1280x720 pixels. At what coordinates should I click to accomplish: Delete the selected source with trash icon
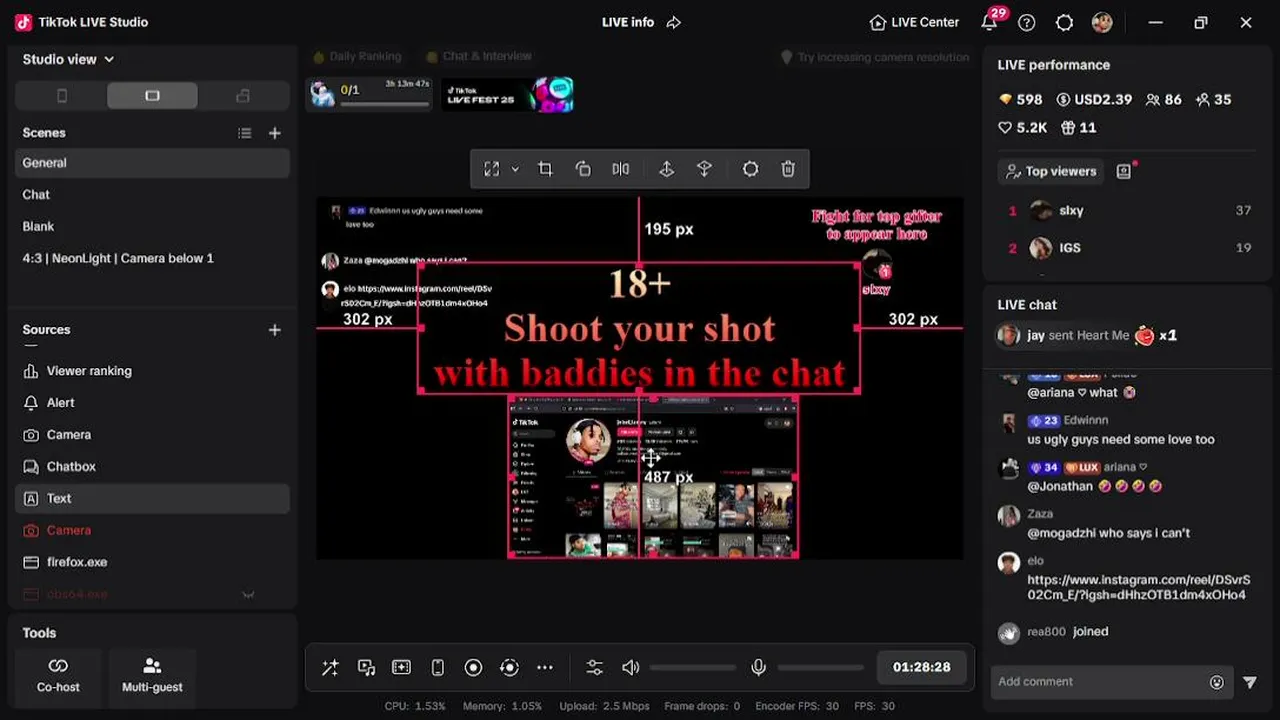[x=788, y=169]
